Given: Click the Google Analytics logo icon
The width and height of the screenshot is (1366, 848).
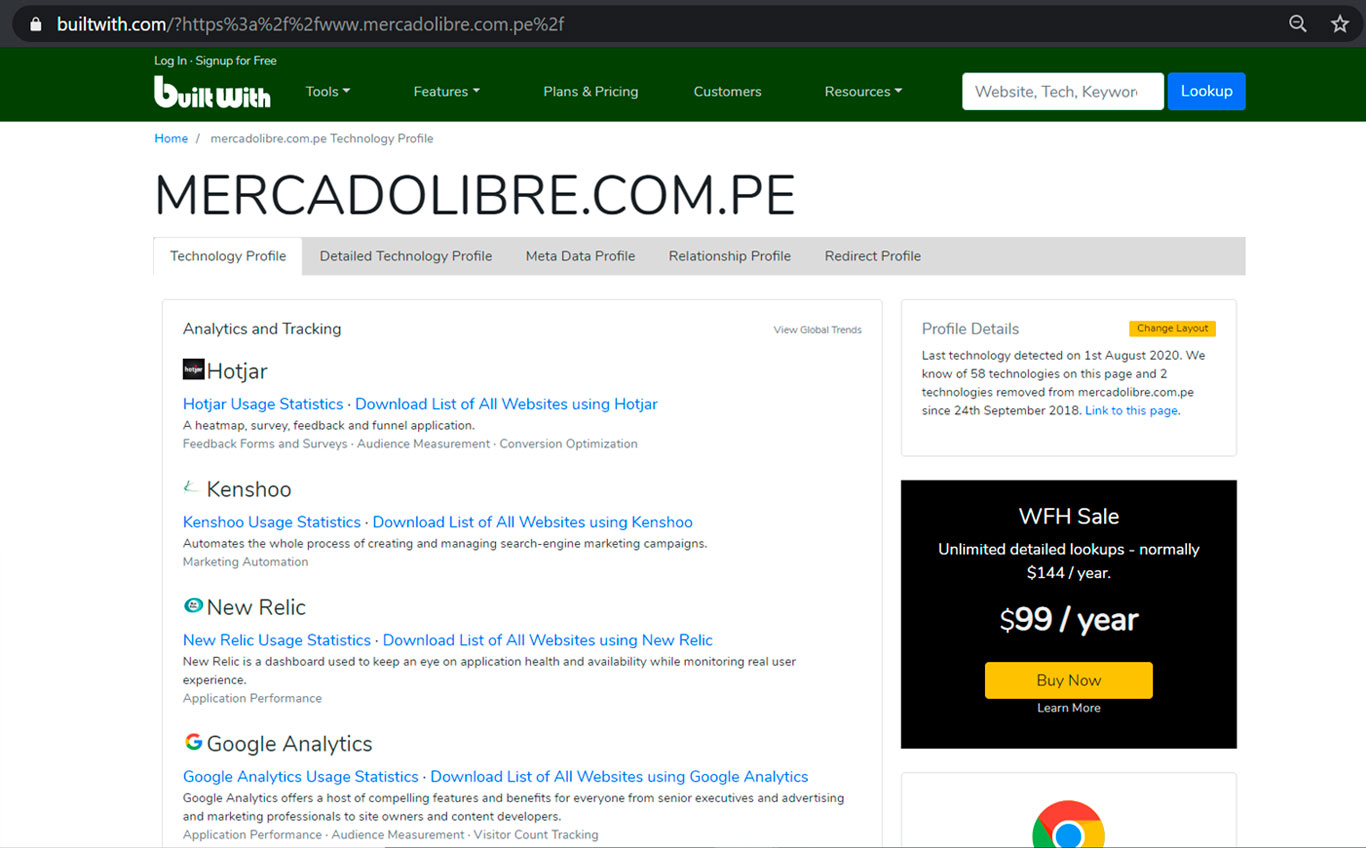Looking at the screenshot, I should (x=193, y=742).
